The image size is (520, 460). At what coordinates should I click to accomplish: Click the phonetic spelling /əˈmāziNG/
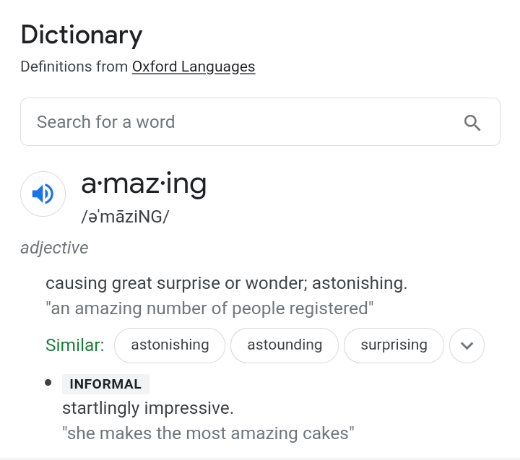pos(125,217)
